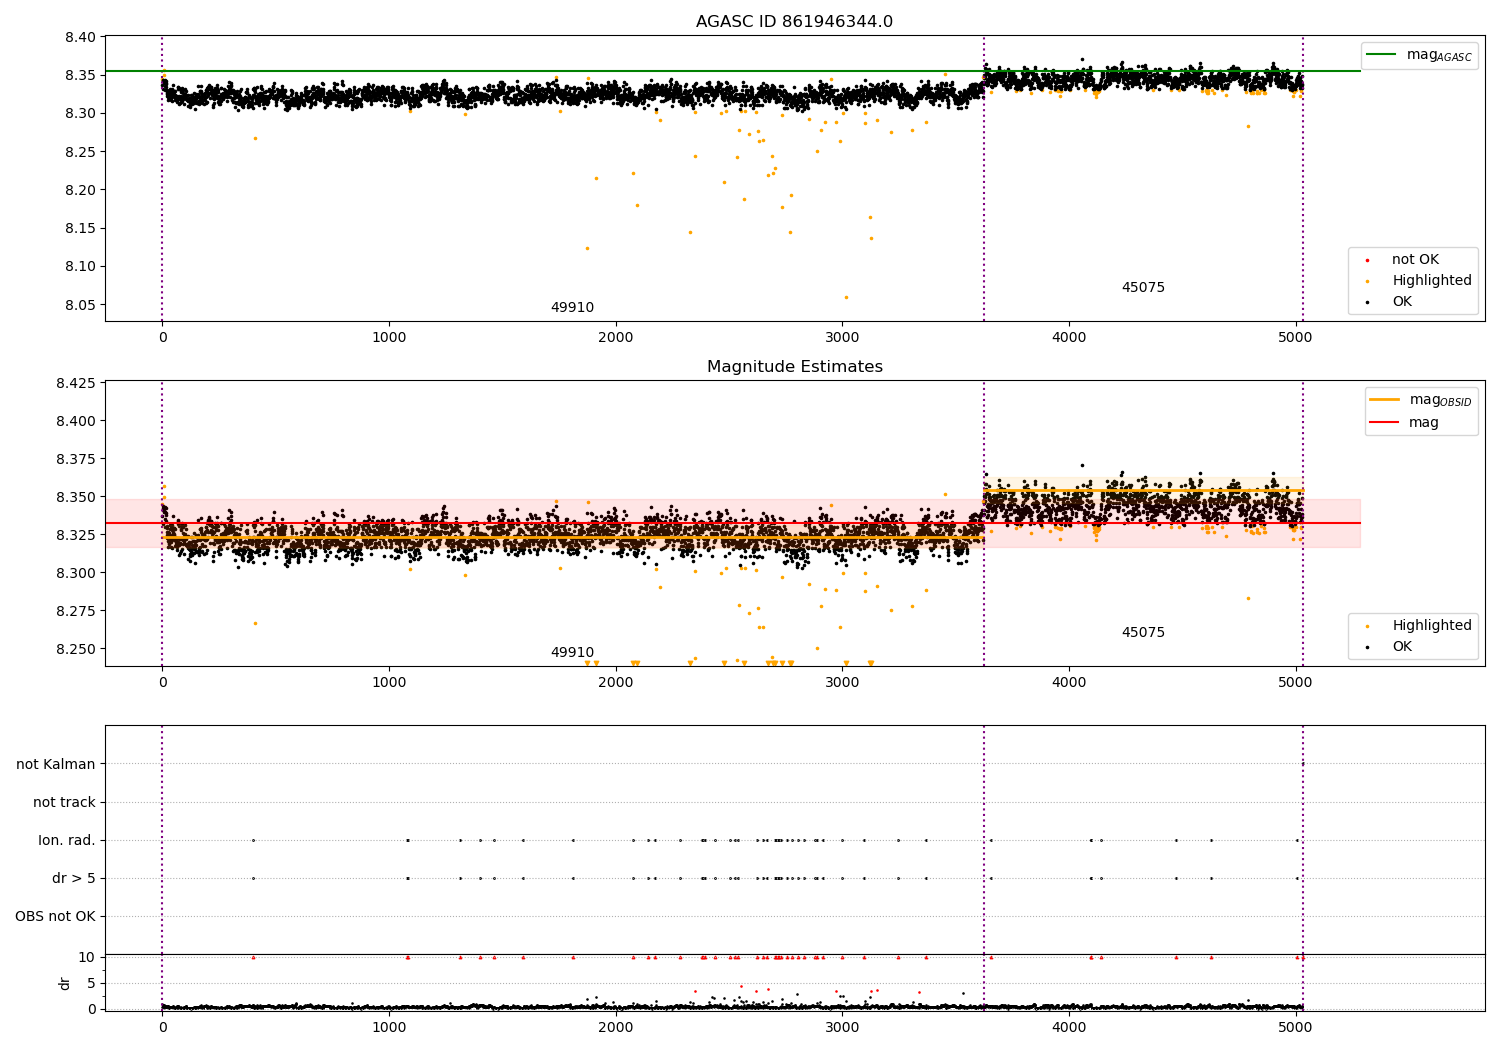Click y-tick '8.05' on top plot

tap(81, 306)
